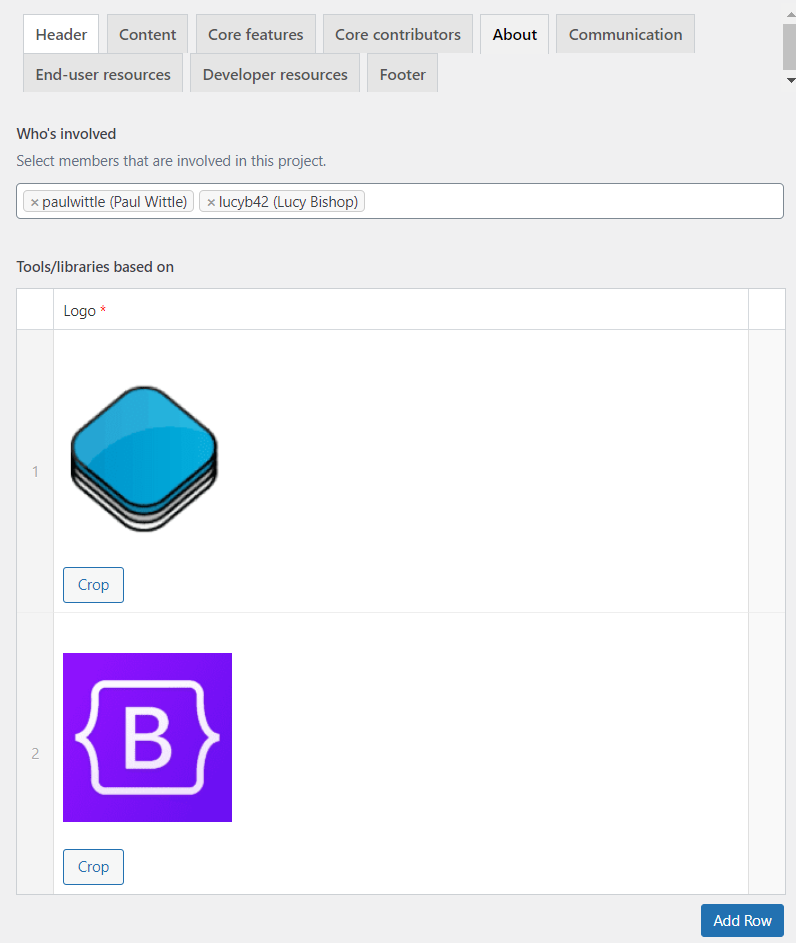Click the About tab
This screenshot has width=796, height=943.
(515, 34)
